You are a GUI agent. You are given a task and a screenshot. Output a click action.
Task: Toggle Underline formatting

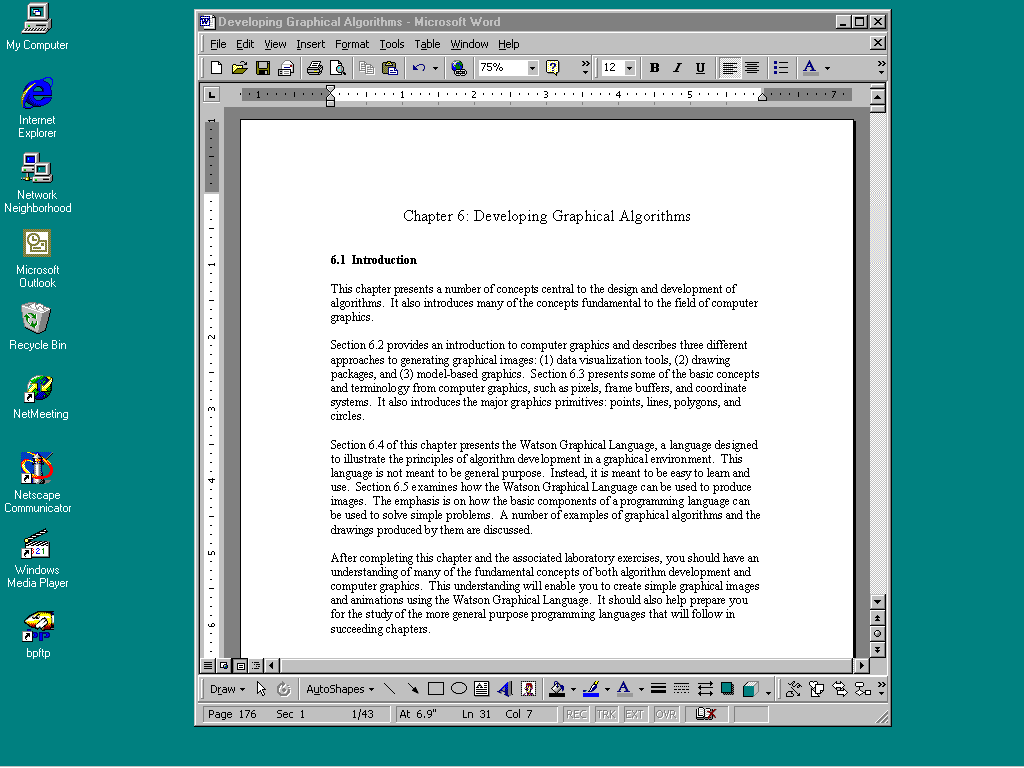700,68
